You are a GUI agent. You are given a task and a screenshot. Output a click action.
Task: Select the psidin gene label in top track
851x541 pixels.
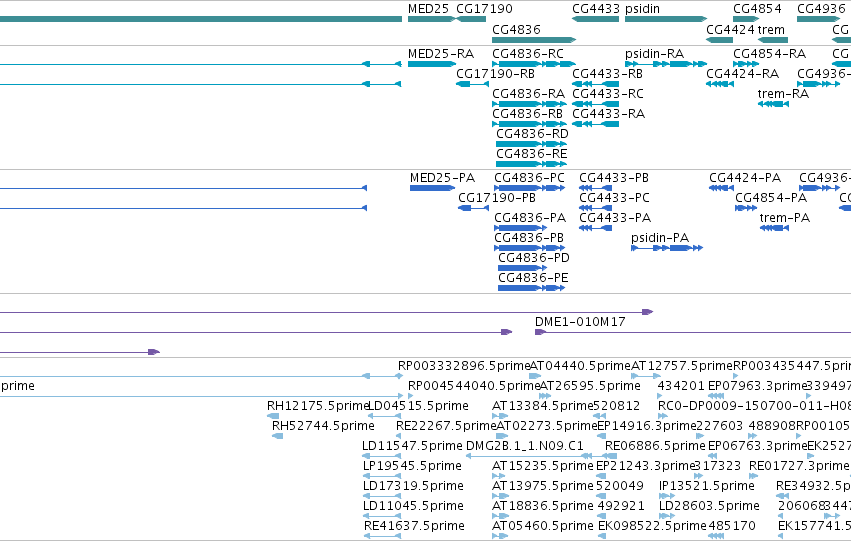(643, 9)
